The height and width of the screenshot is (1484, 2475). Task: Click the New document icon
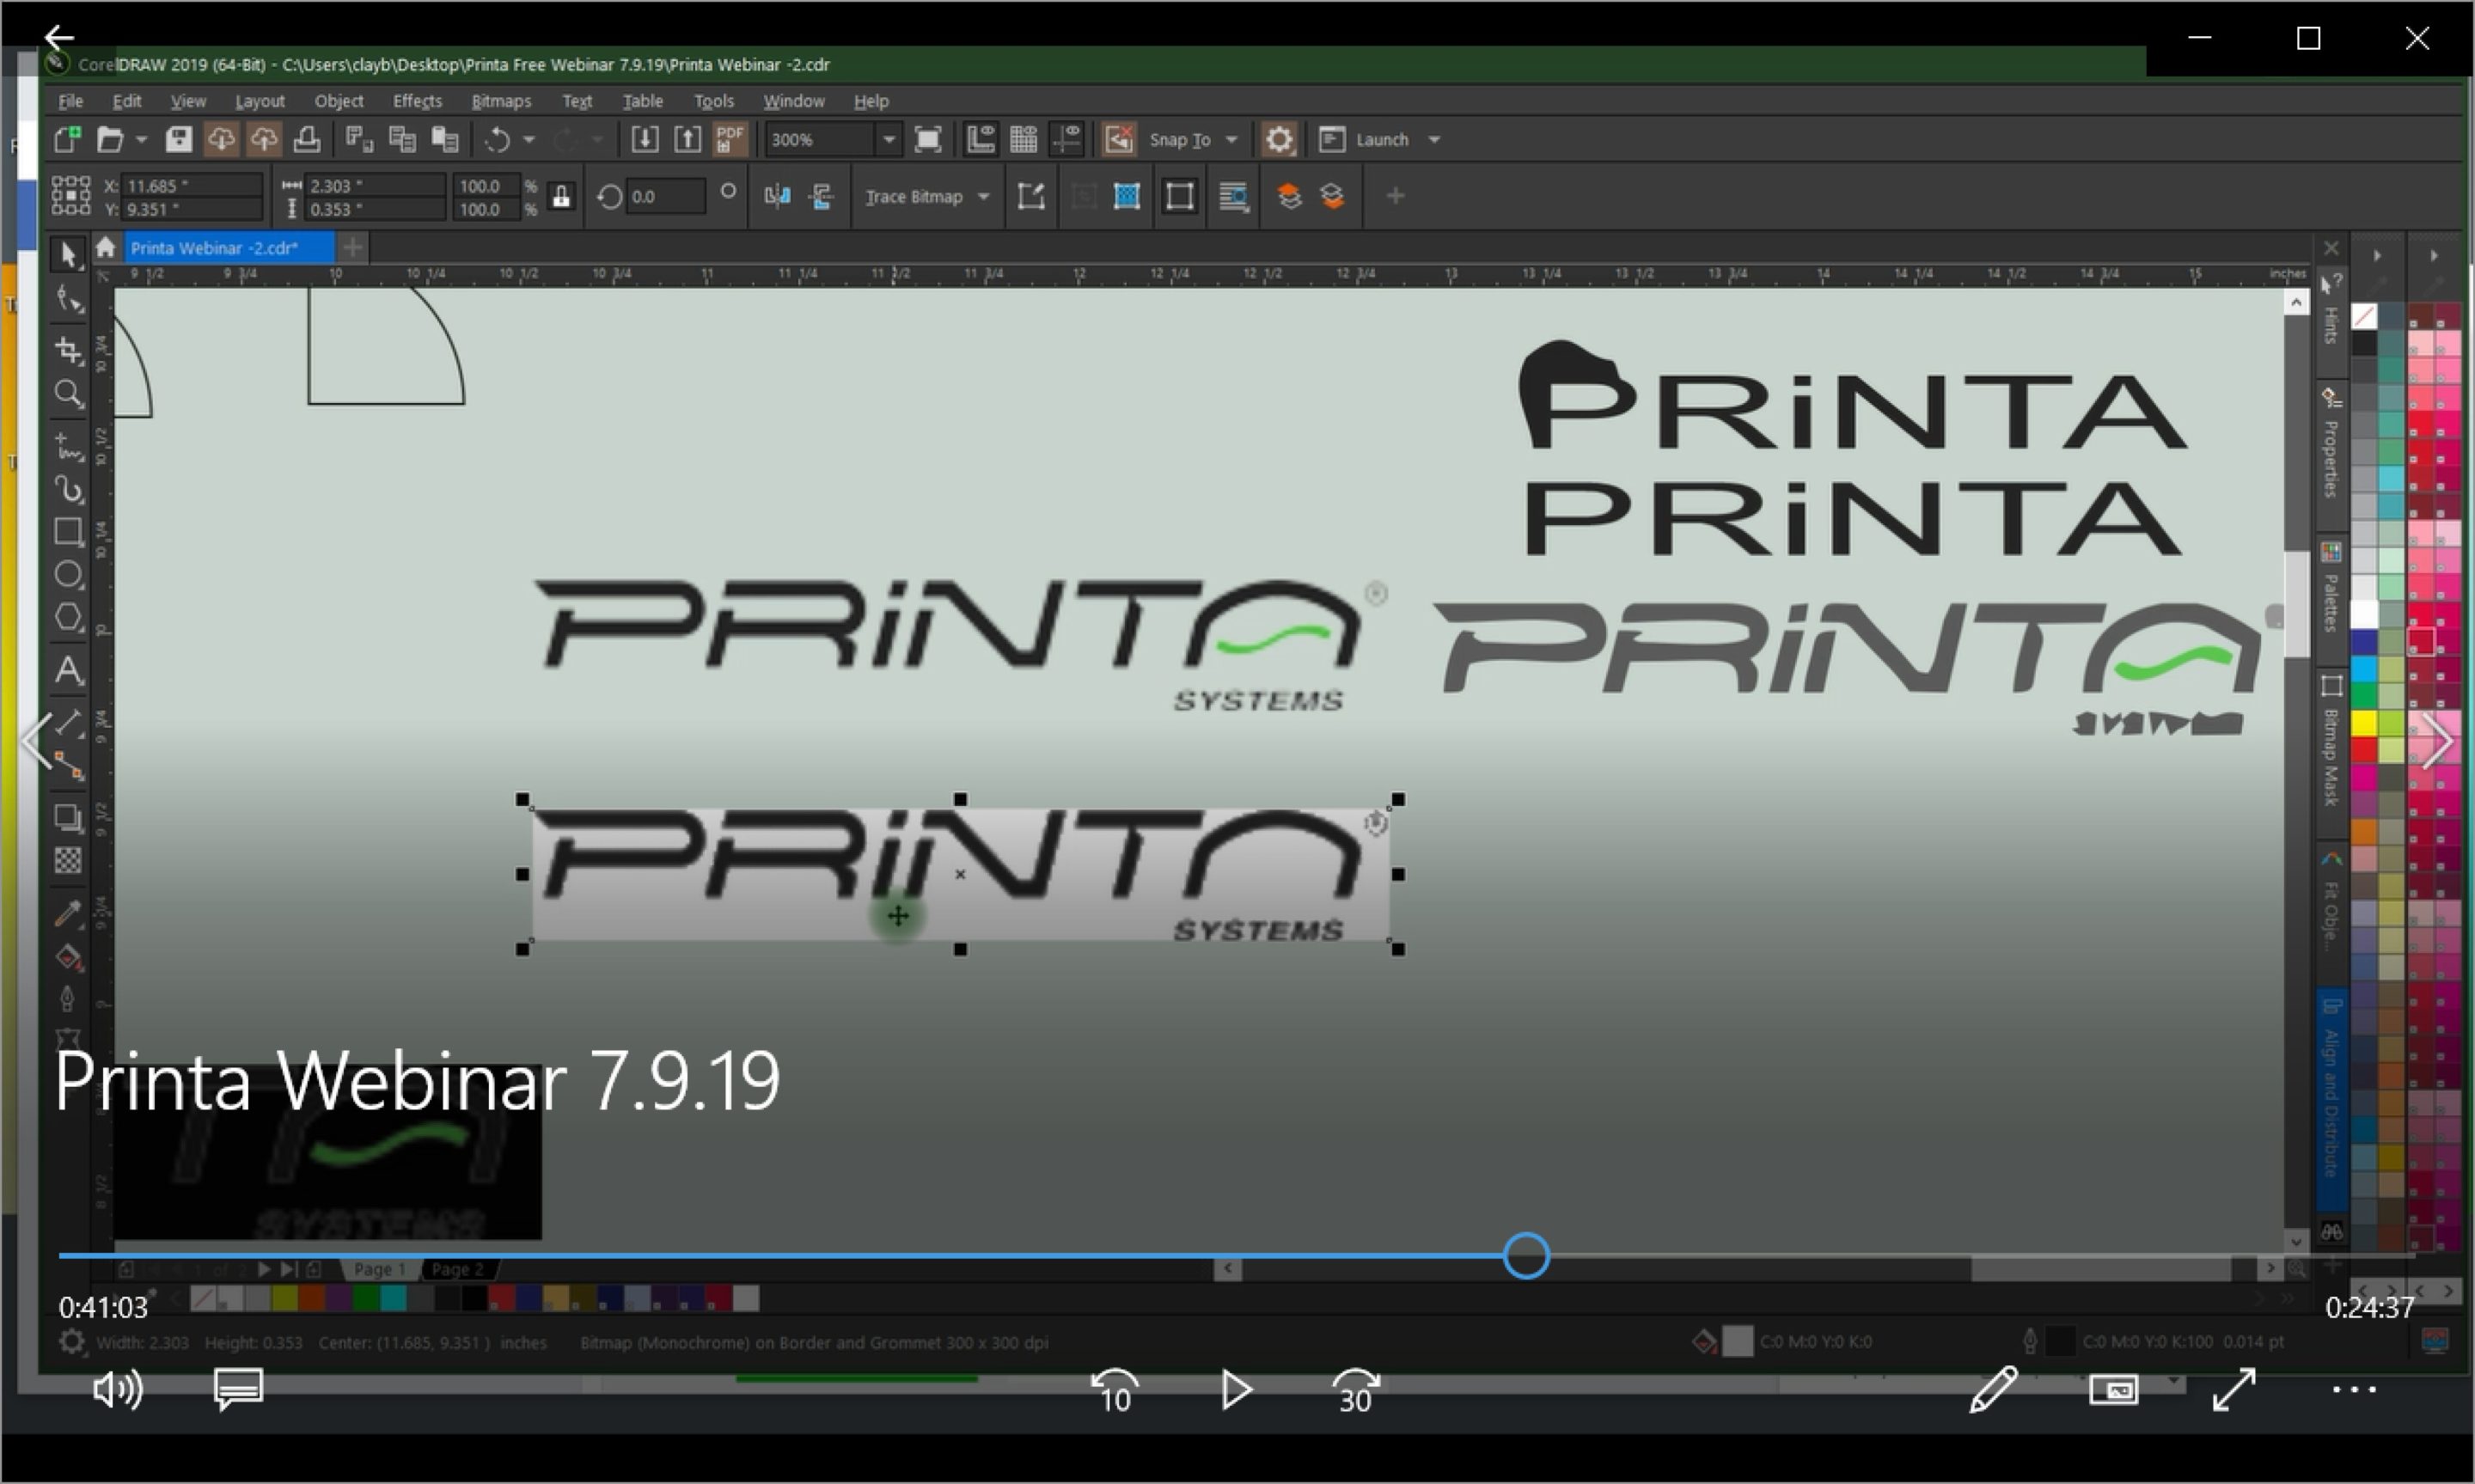coord(67,139)
